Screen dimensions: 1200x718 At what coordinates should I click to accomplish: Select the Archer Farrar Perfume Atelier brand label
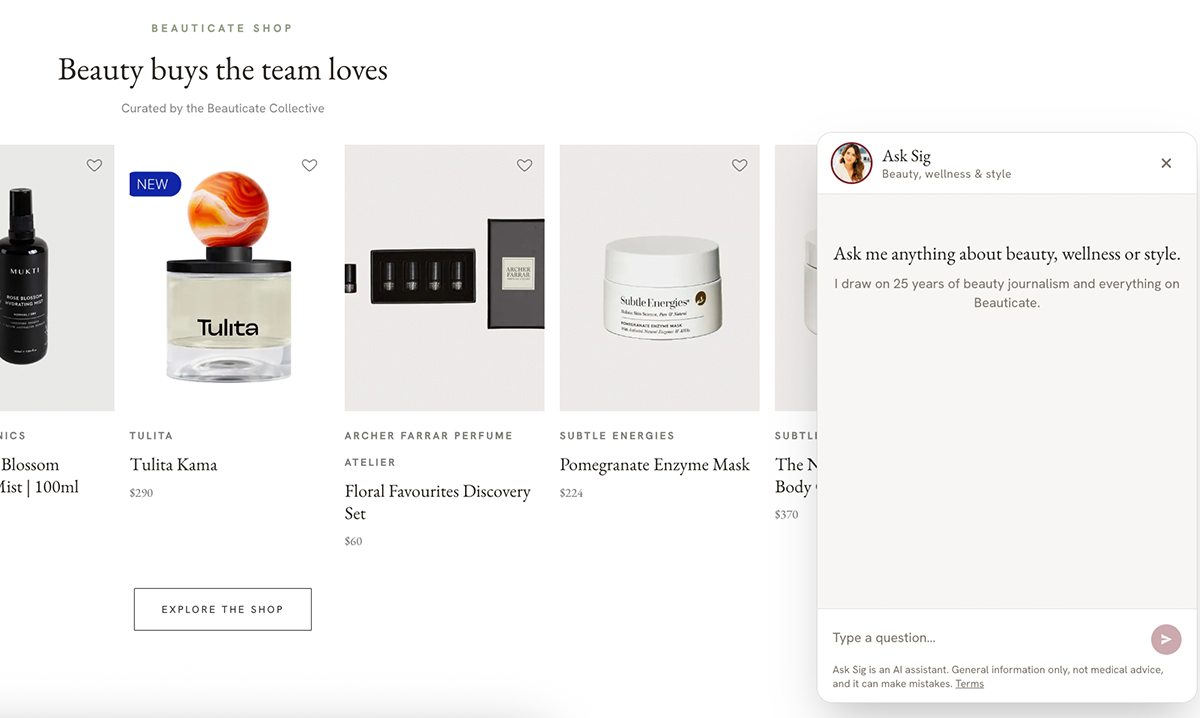[x=429, y=449]
